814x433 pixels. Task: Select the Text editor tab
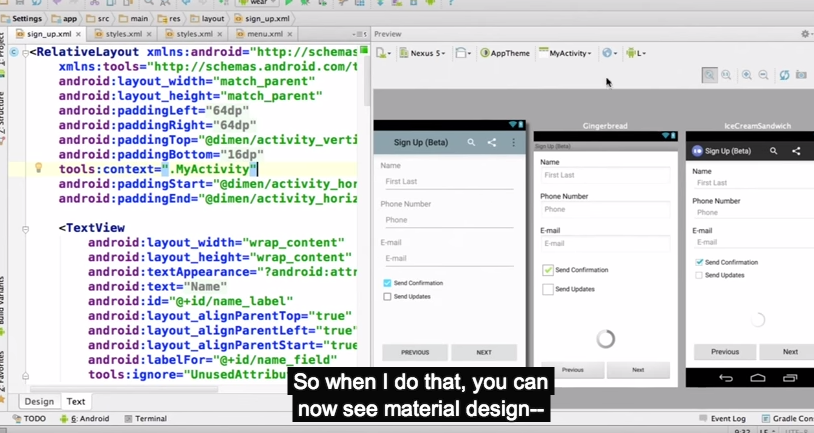(76, 401)
